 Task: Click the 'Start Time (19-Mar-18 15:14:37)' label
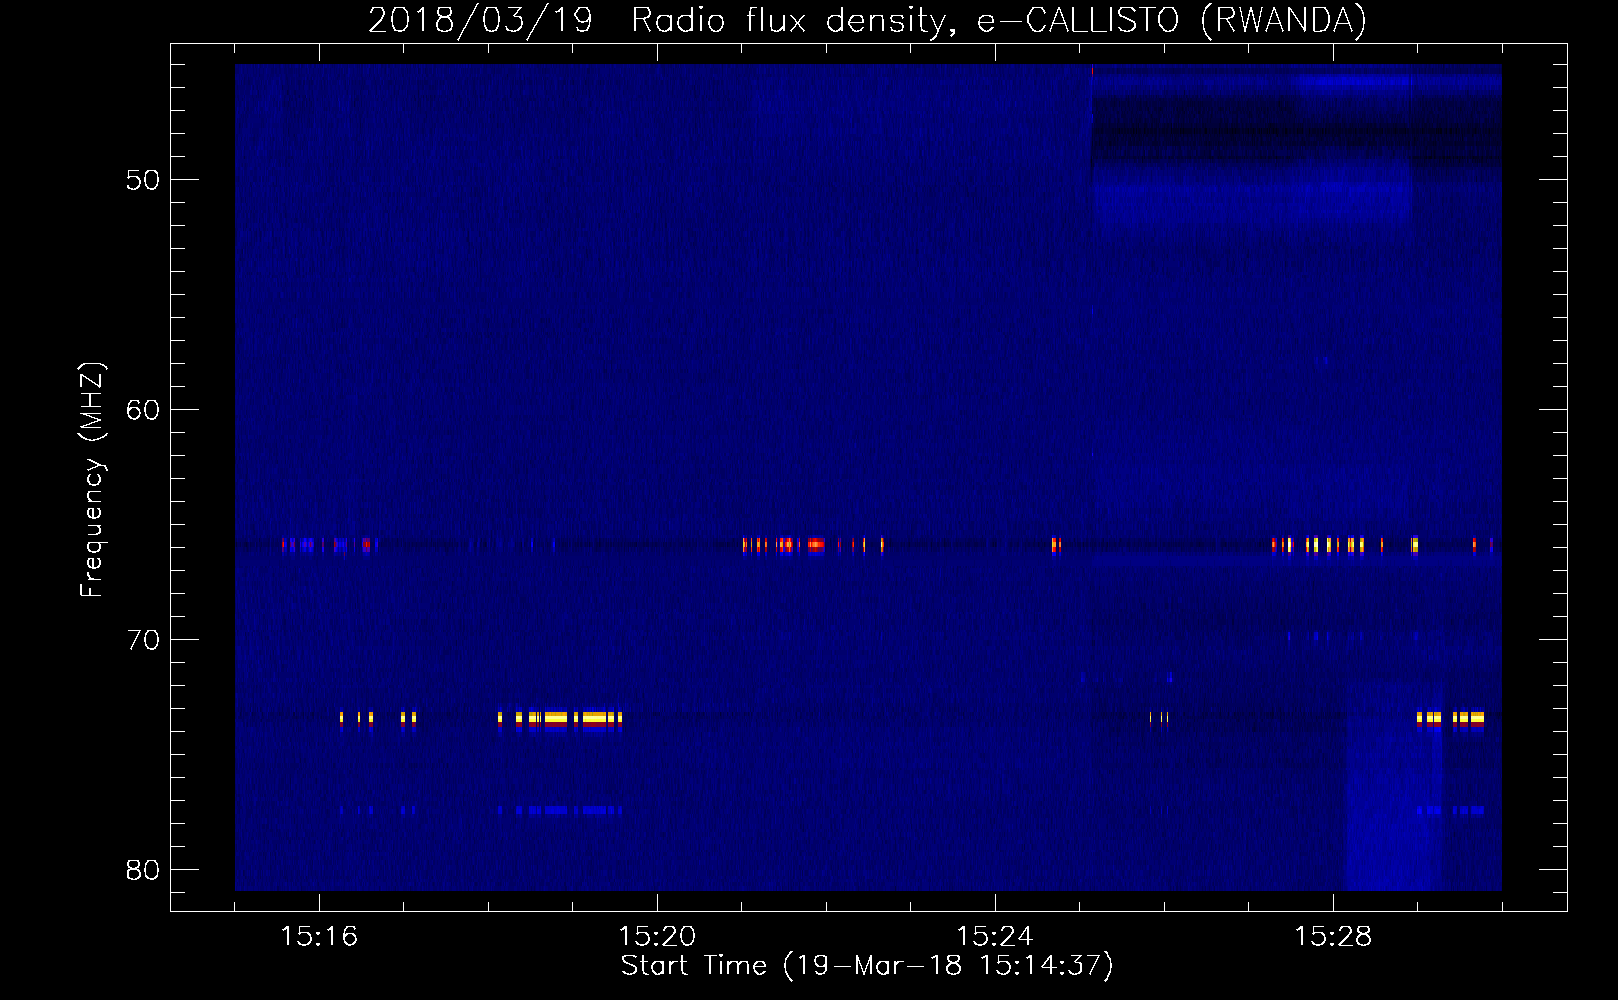867,966
